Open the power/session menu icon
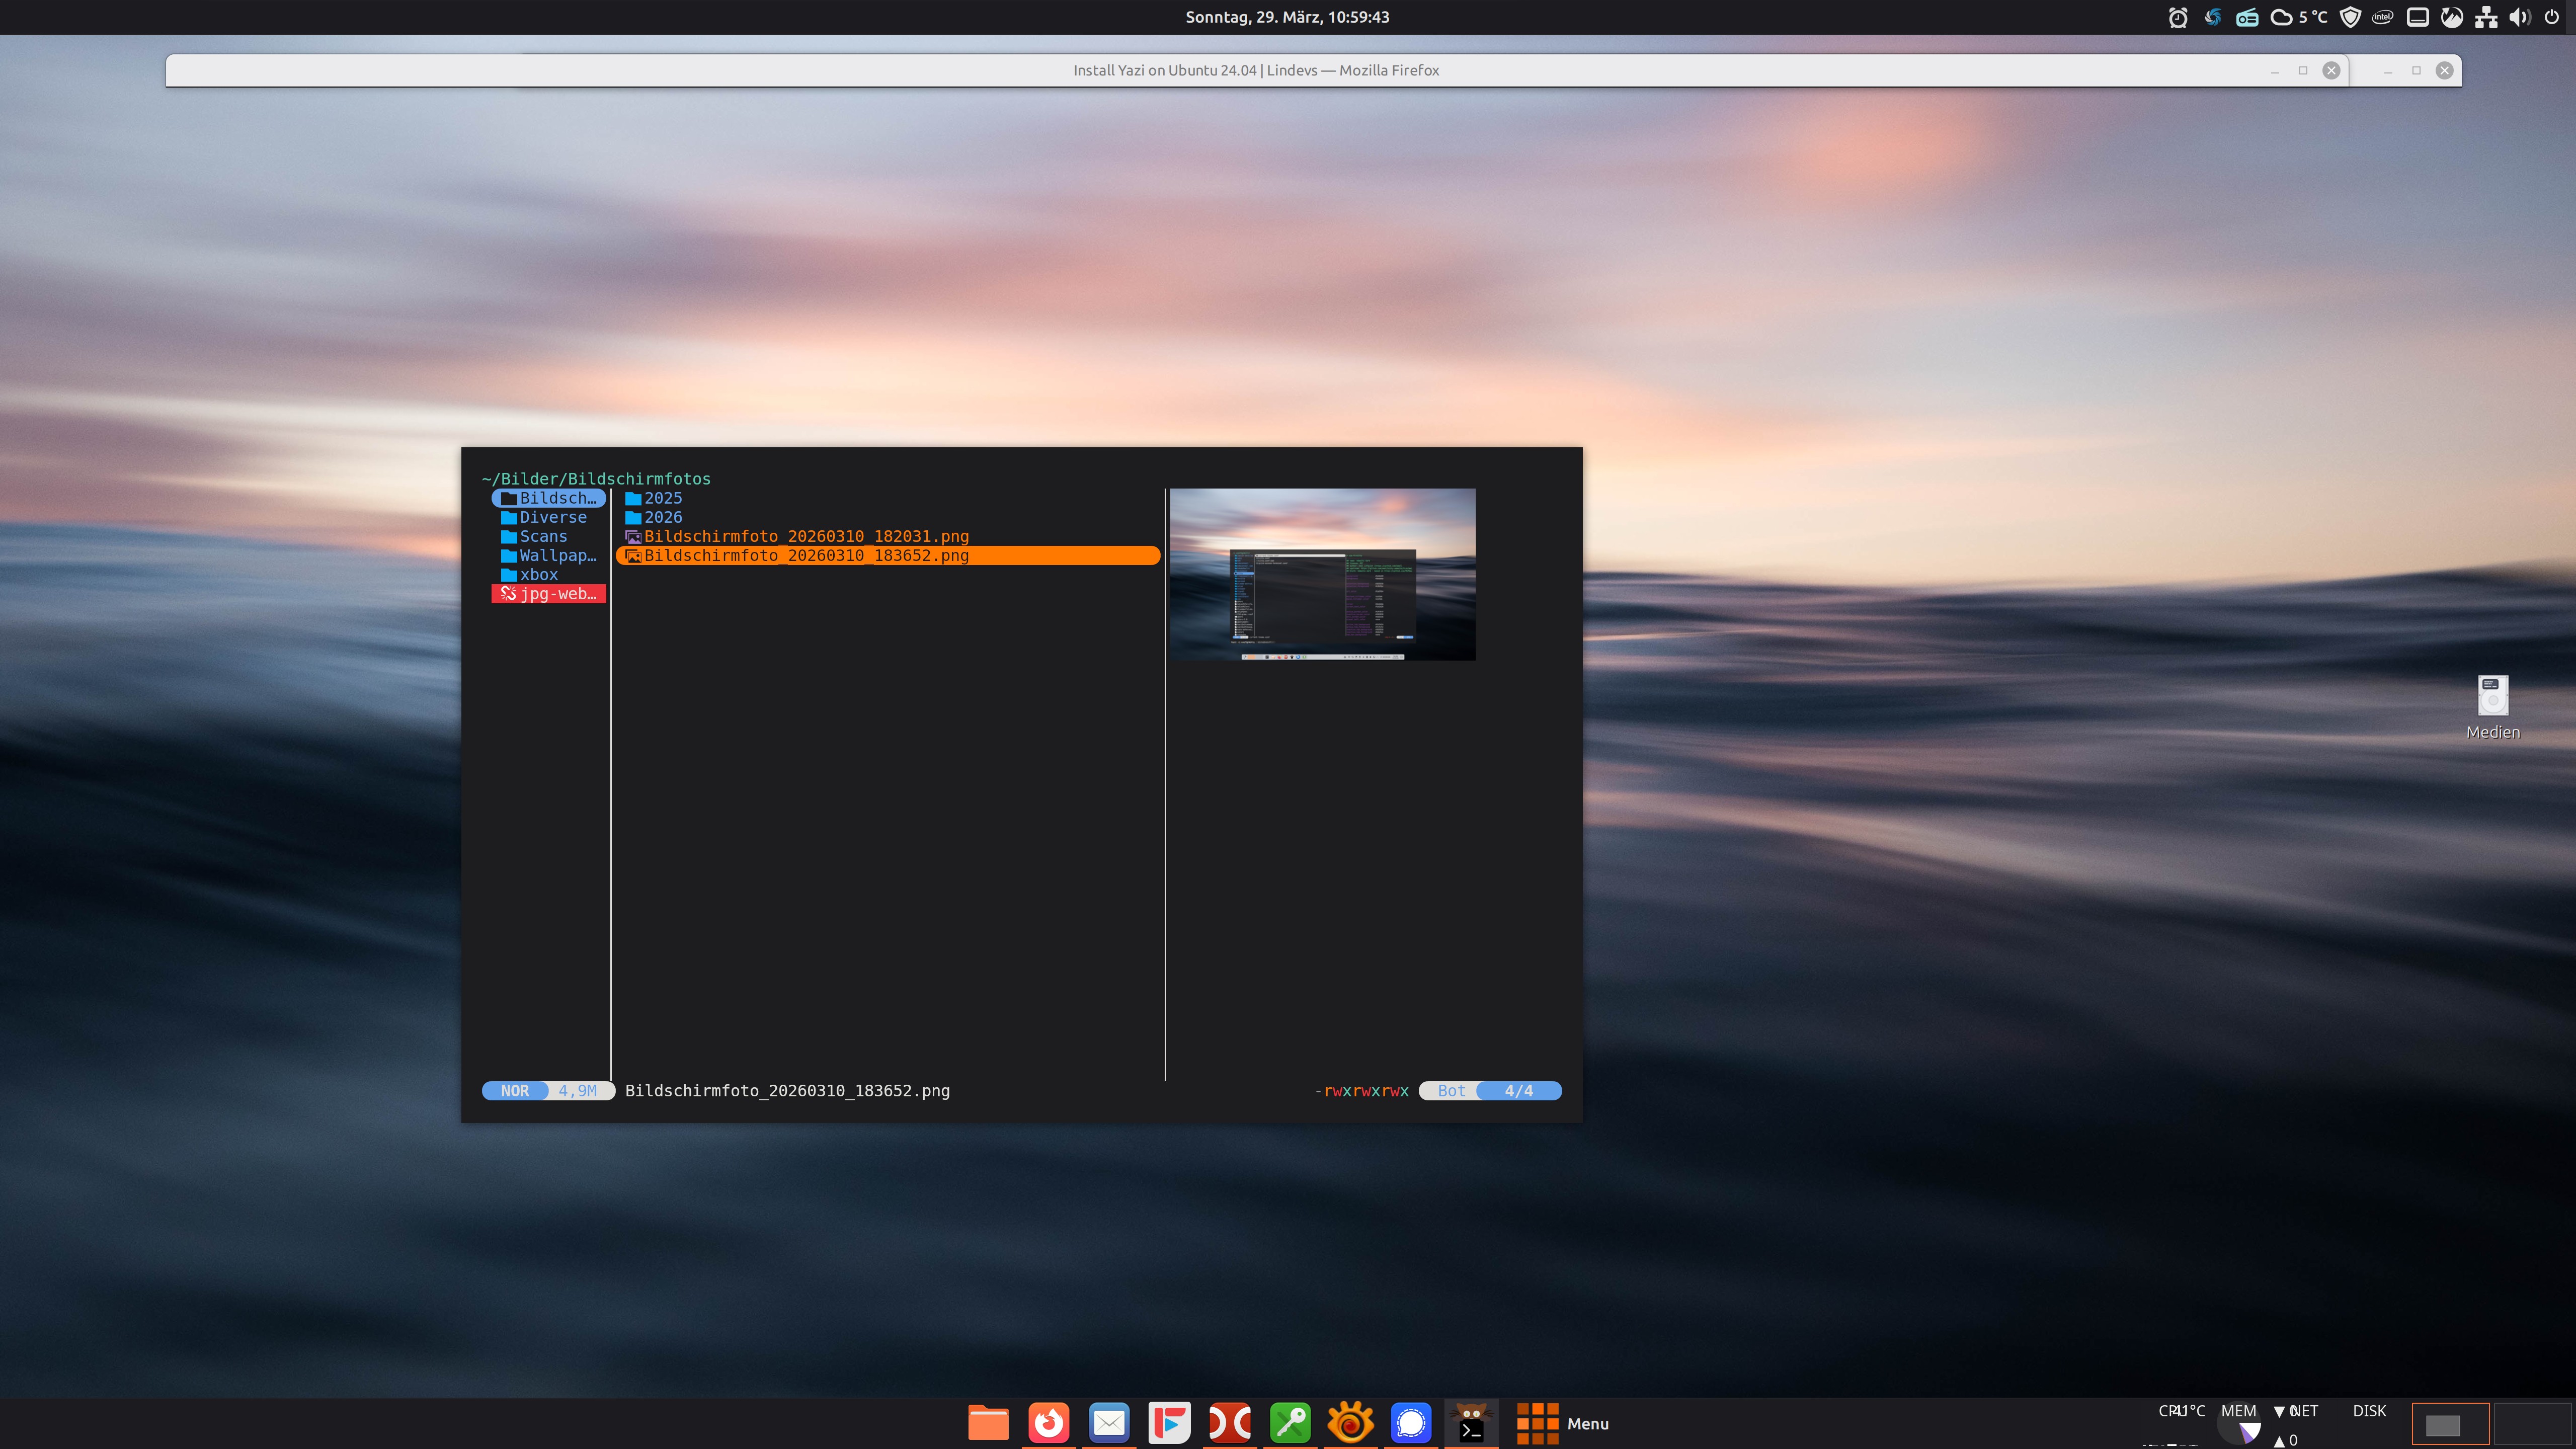The width and height of the screenshot is (2576, 1449). [2552, 17]
